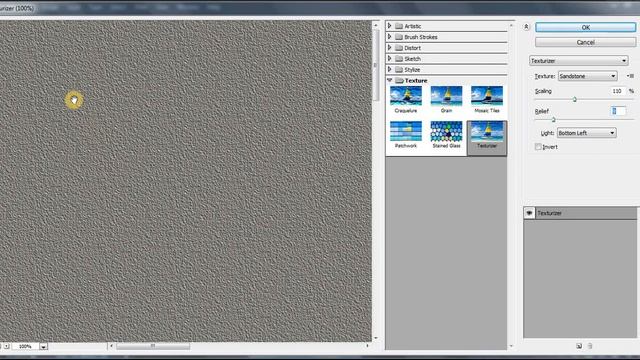Click the delete effect layer trash icon
Screen dimensions: 640x360
(590, 346)
